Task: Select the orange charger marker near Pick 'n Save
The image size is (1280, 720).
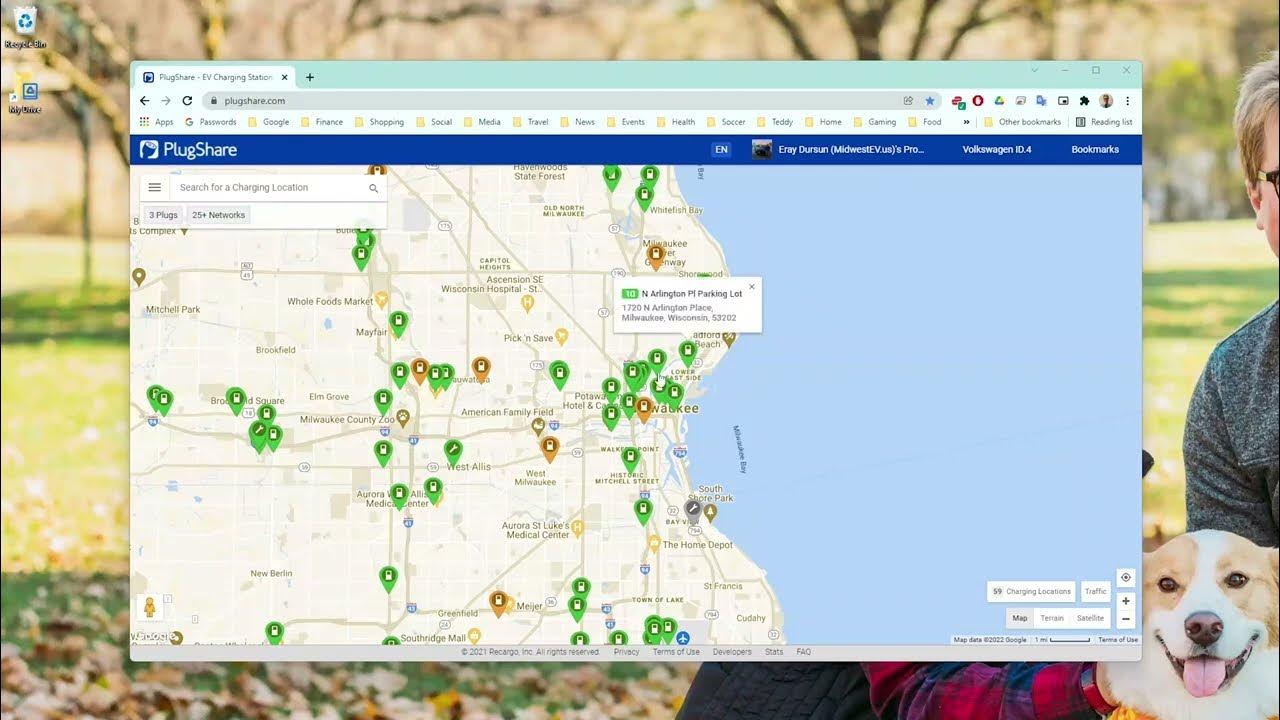Action: click(x=481, y=369)
